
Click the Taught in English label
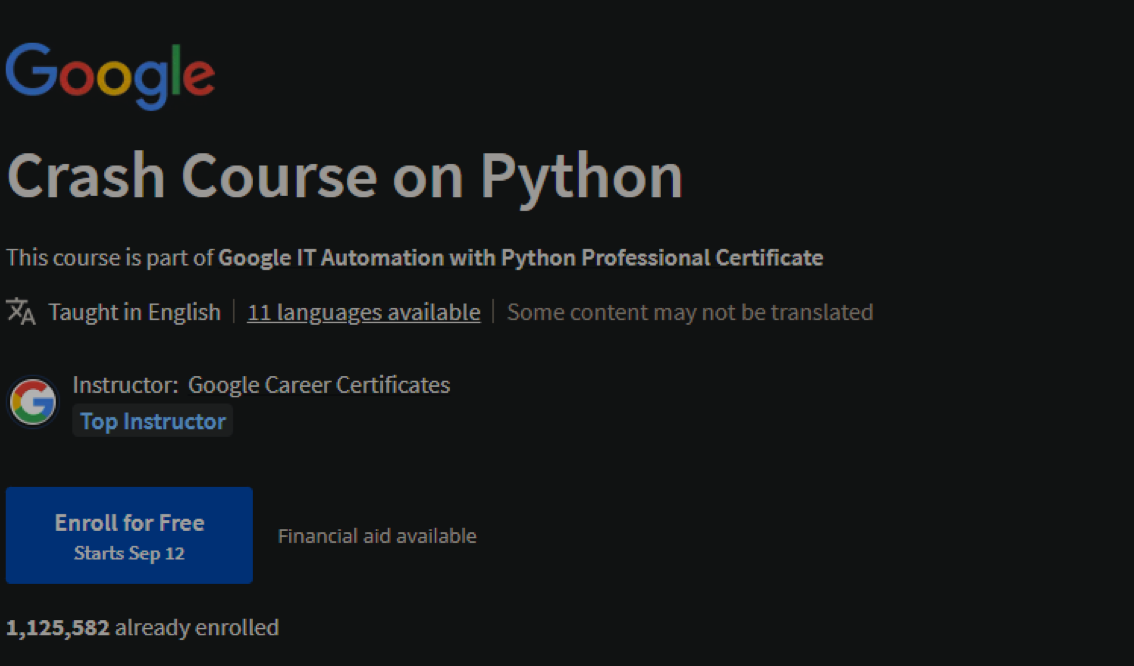[134, 312]
